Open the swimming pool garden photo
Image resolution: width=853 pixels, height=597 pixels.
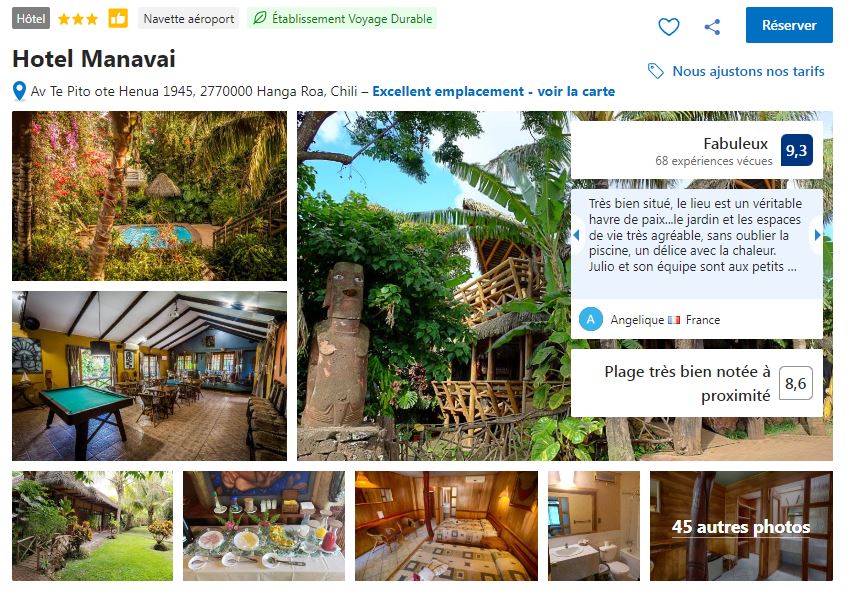pos(149,196)
